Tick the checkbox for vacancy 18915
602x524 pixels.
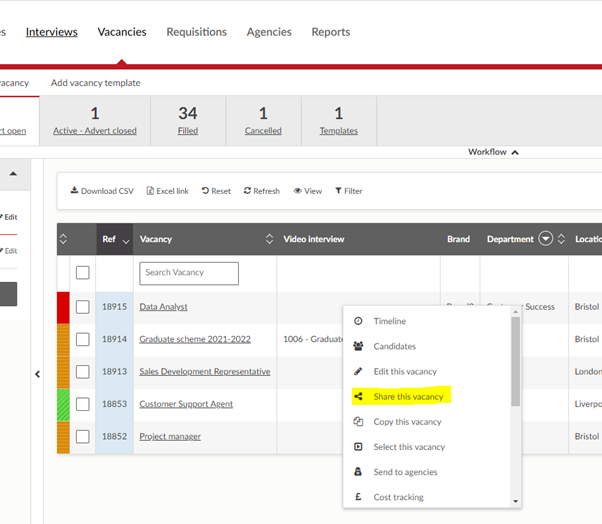point(83,307)
